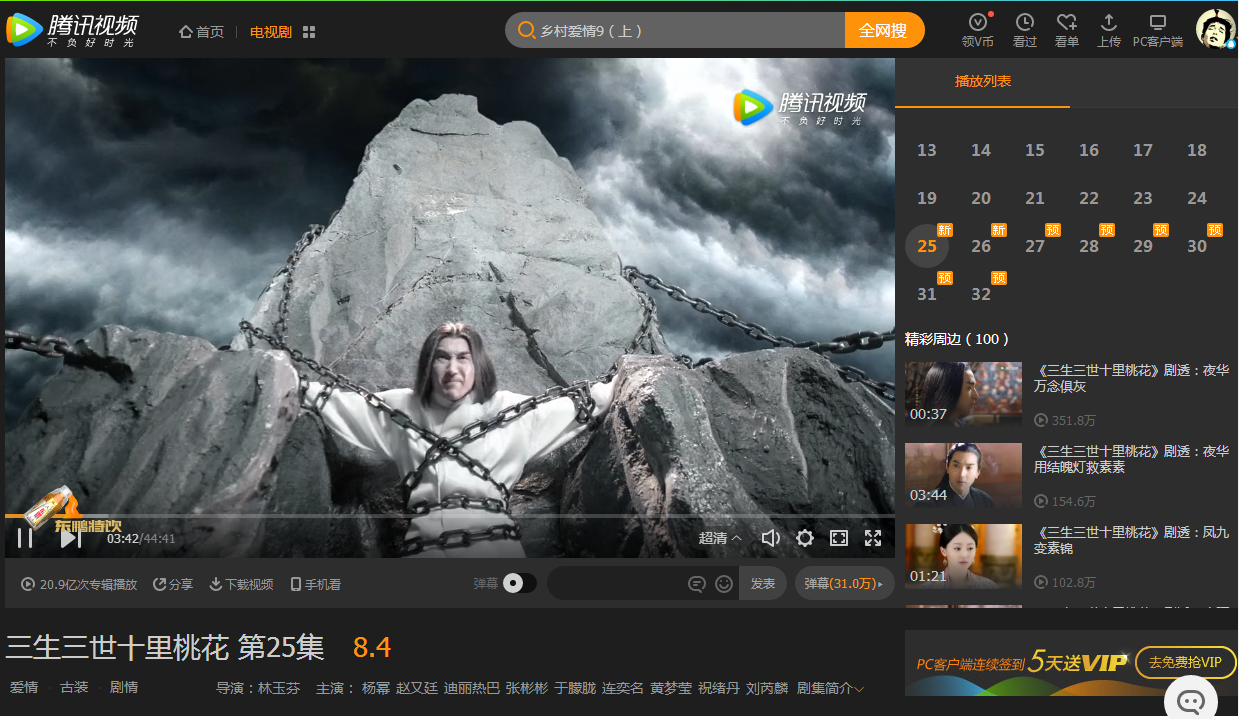Open the danmaku style bubble icon
Screen dimensions: 1239x719
click(x=697, y=584)
